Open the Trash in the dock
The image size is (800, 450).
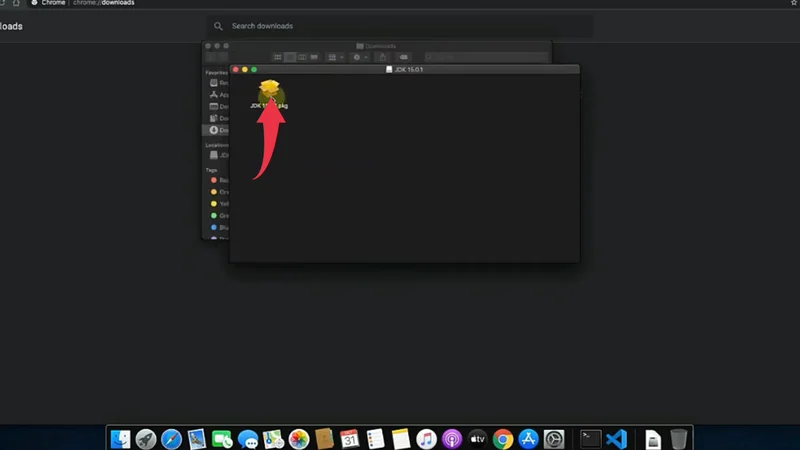(679, 439)
